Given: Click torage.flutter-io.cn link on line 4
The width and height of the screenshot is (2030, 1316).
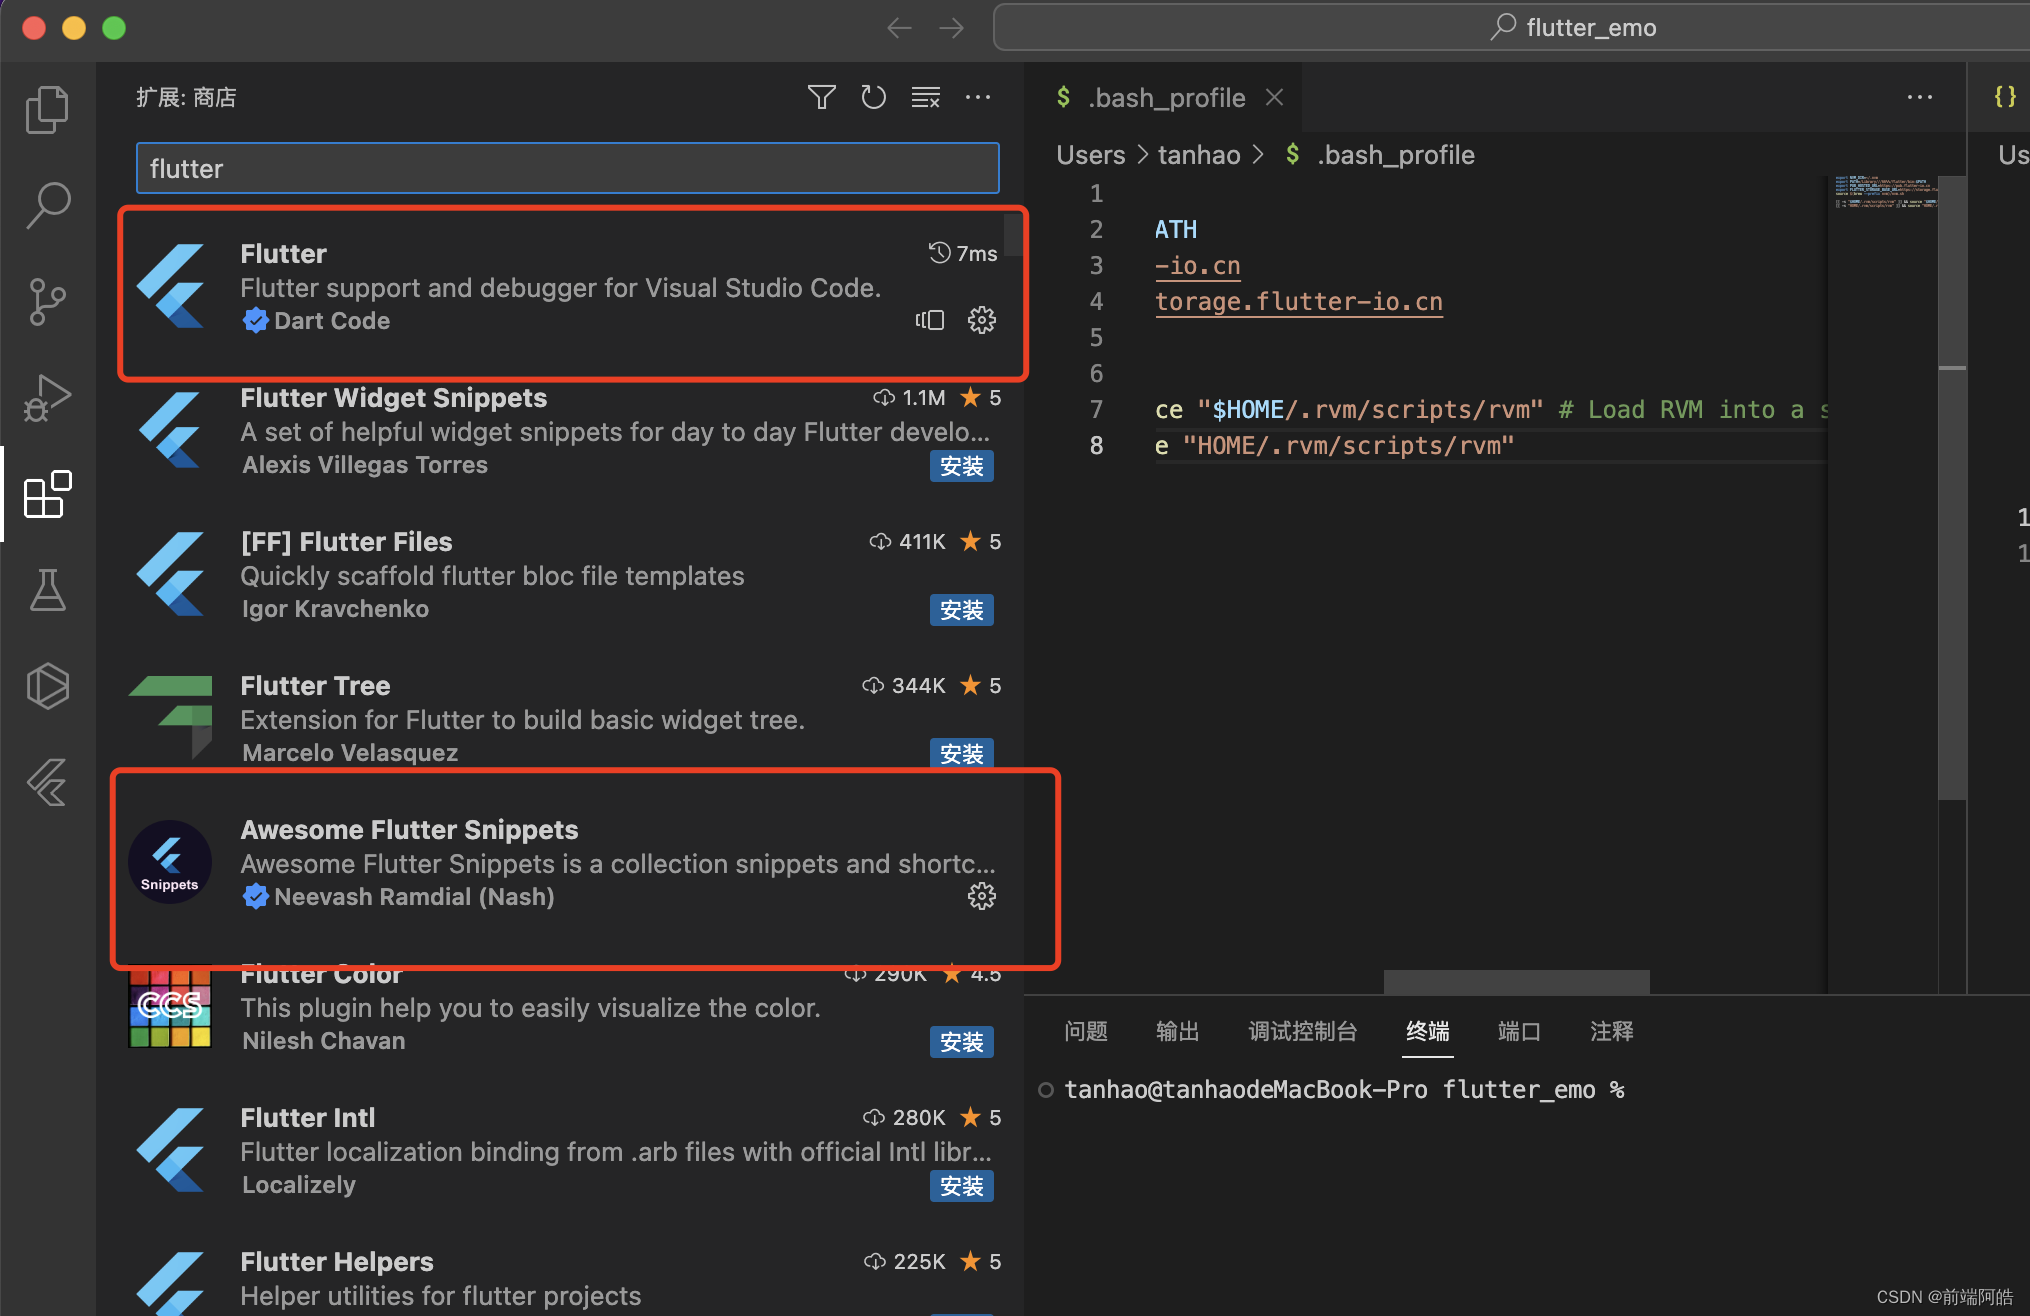Looking at the screenshot, I should click(1299, 302).
